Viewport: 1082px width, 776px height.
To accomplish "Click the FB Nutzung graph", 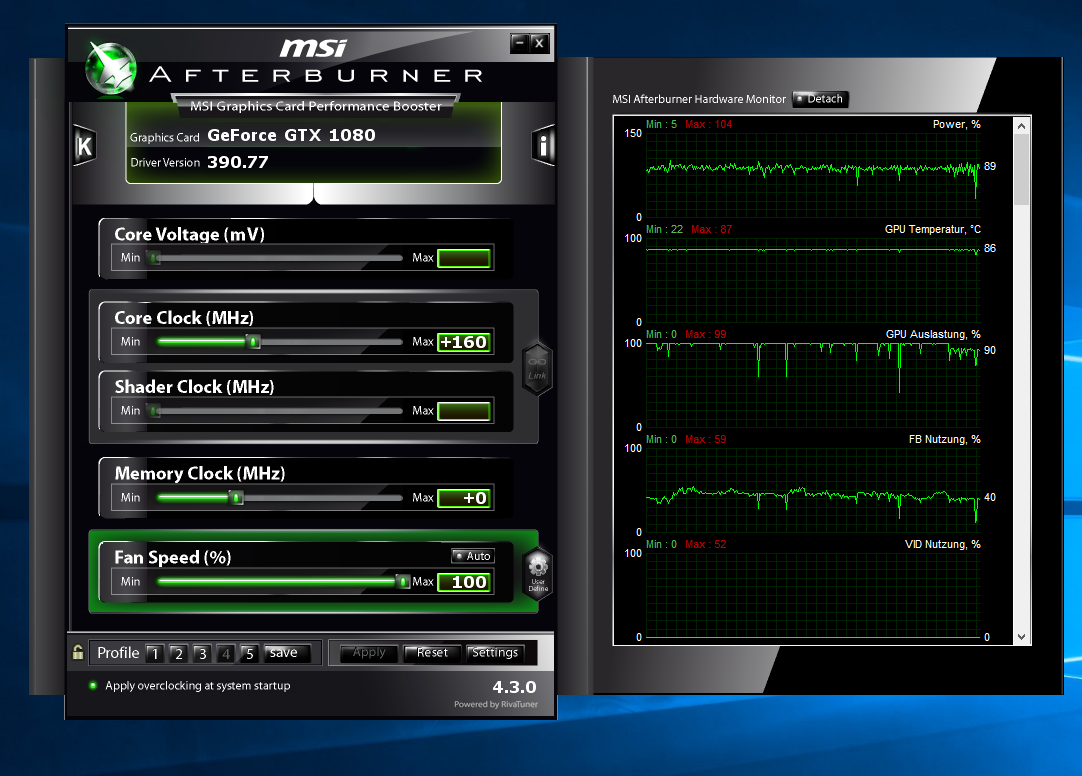I will pos(813,490).
